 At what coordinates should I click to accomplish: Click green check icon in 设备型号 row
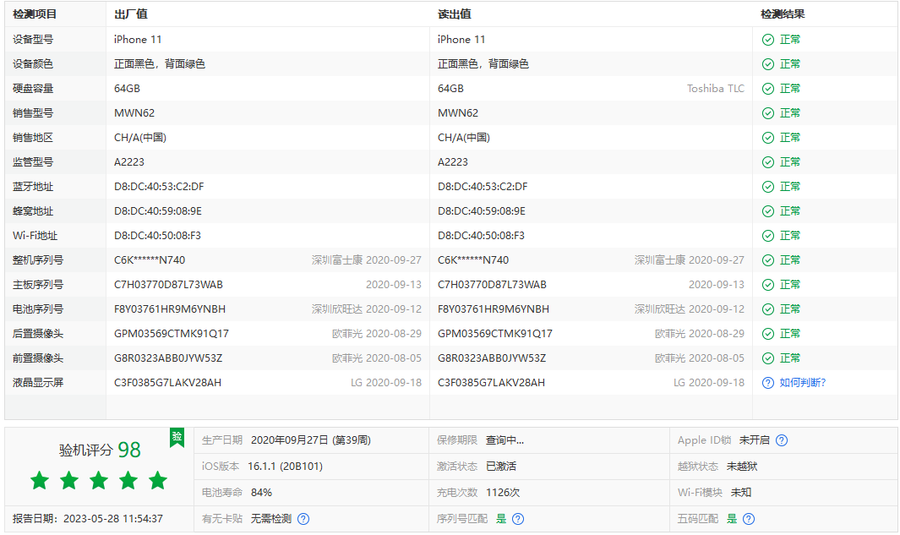click(768, 40)
